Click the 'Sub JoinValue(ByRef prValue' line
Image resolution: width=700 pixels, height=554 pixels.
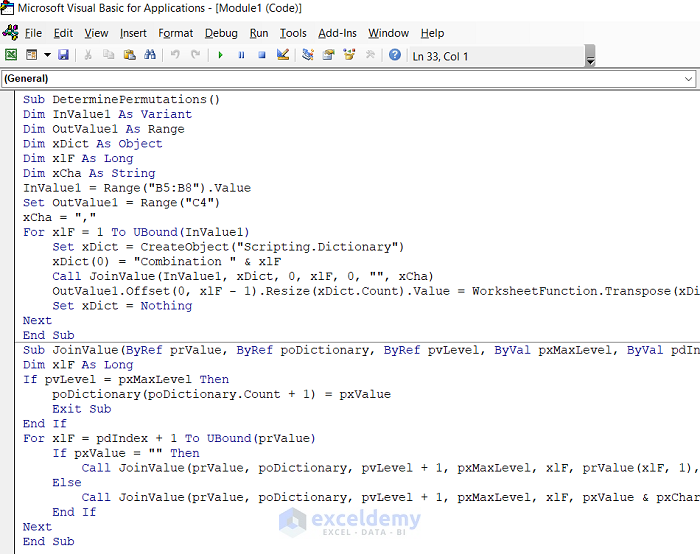[362, 350]
